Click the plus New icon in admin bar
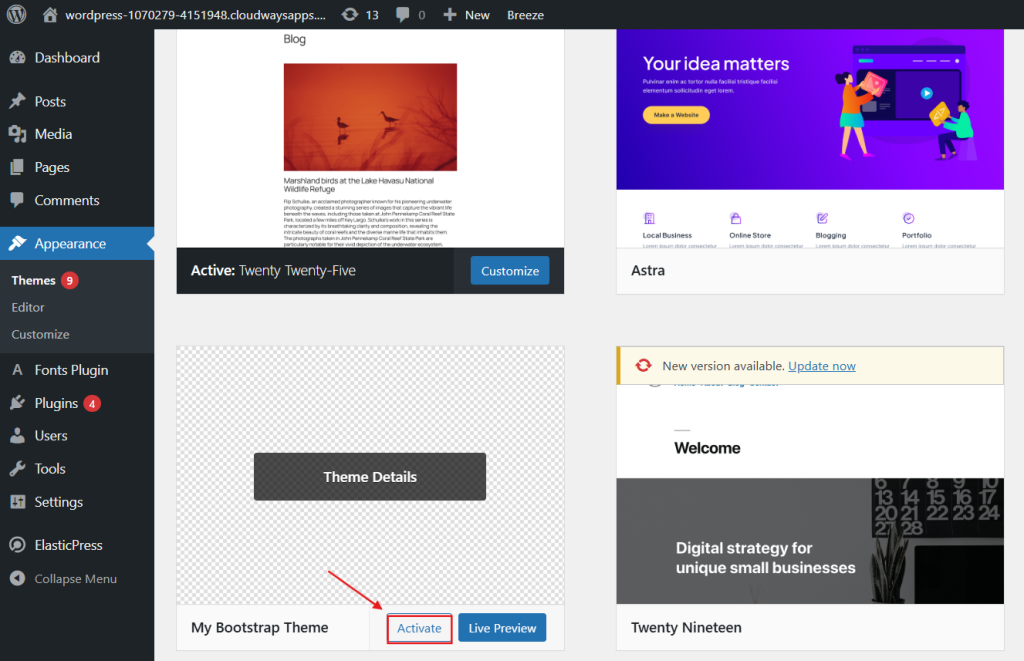The image size is (1024, 661). (x=450, y=14)
